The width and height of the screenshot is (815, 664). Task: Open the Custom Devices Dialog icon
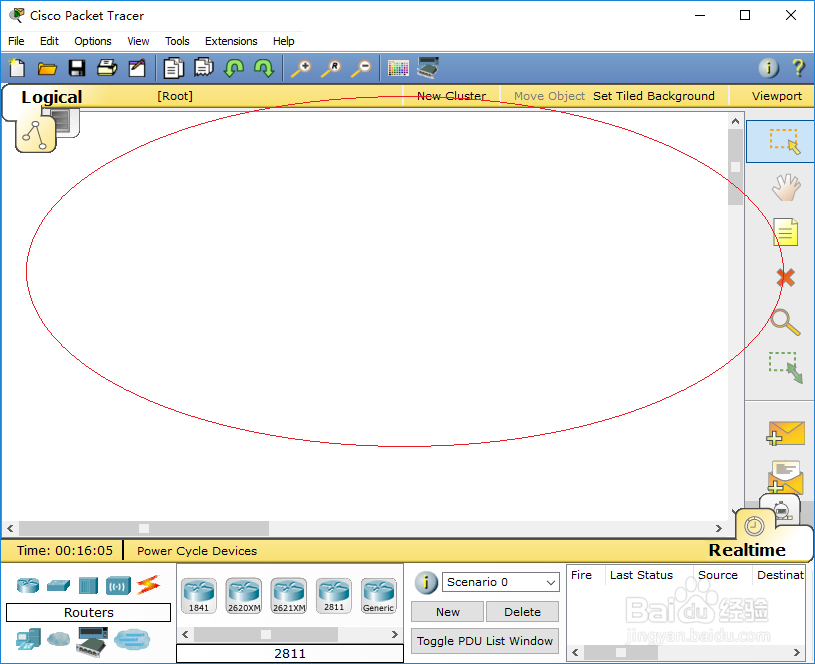click(x=428, y=68)
